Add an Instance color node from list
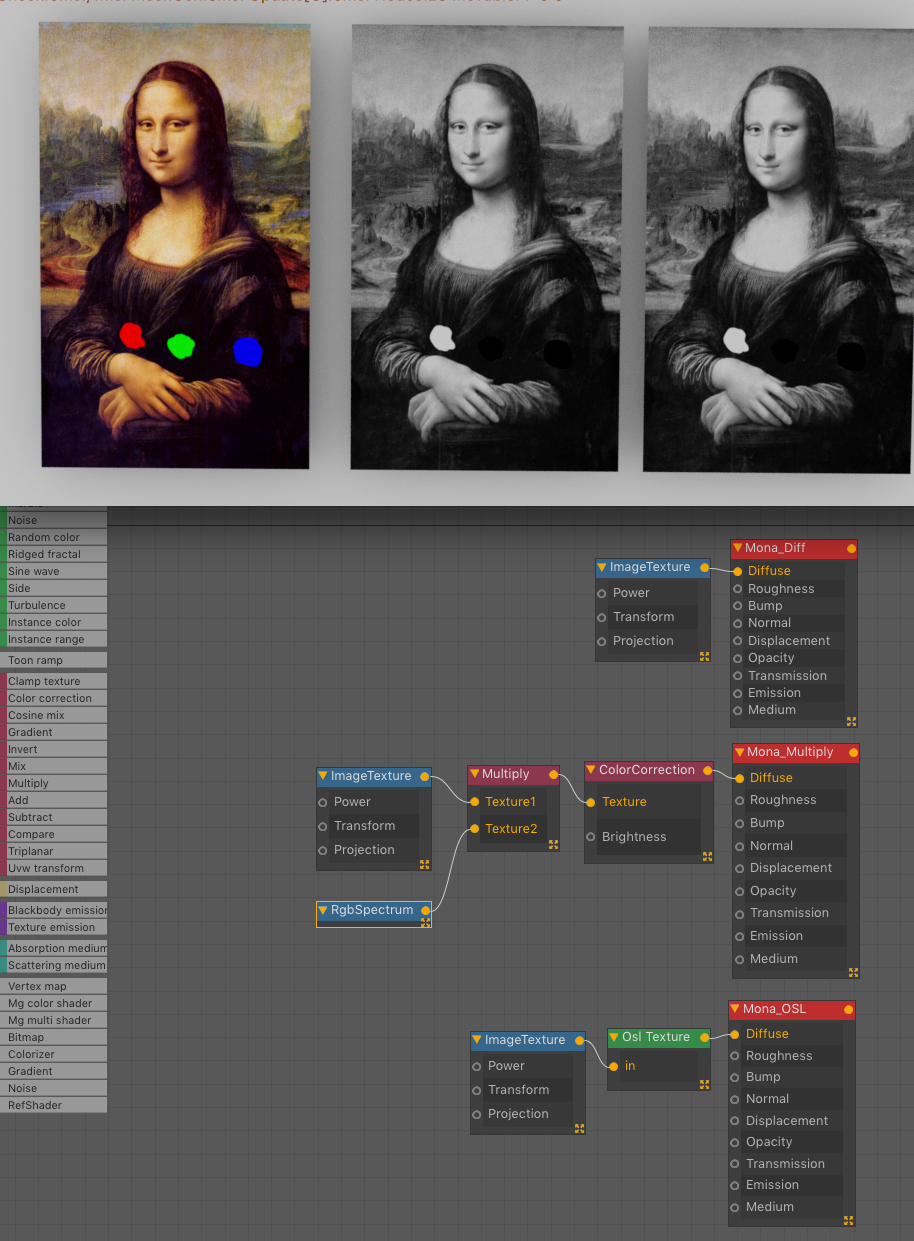This screenshot has width=914, height=1241. coord(54,622)
